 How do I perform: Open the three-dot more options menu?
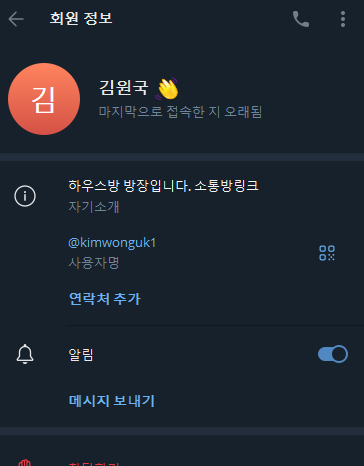(343, 19)
